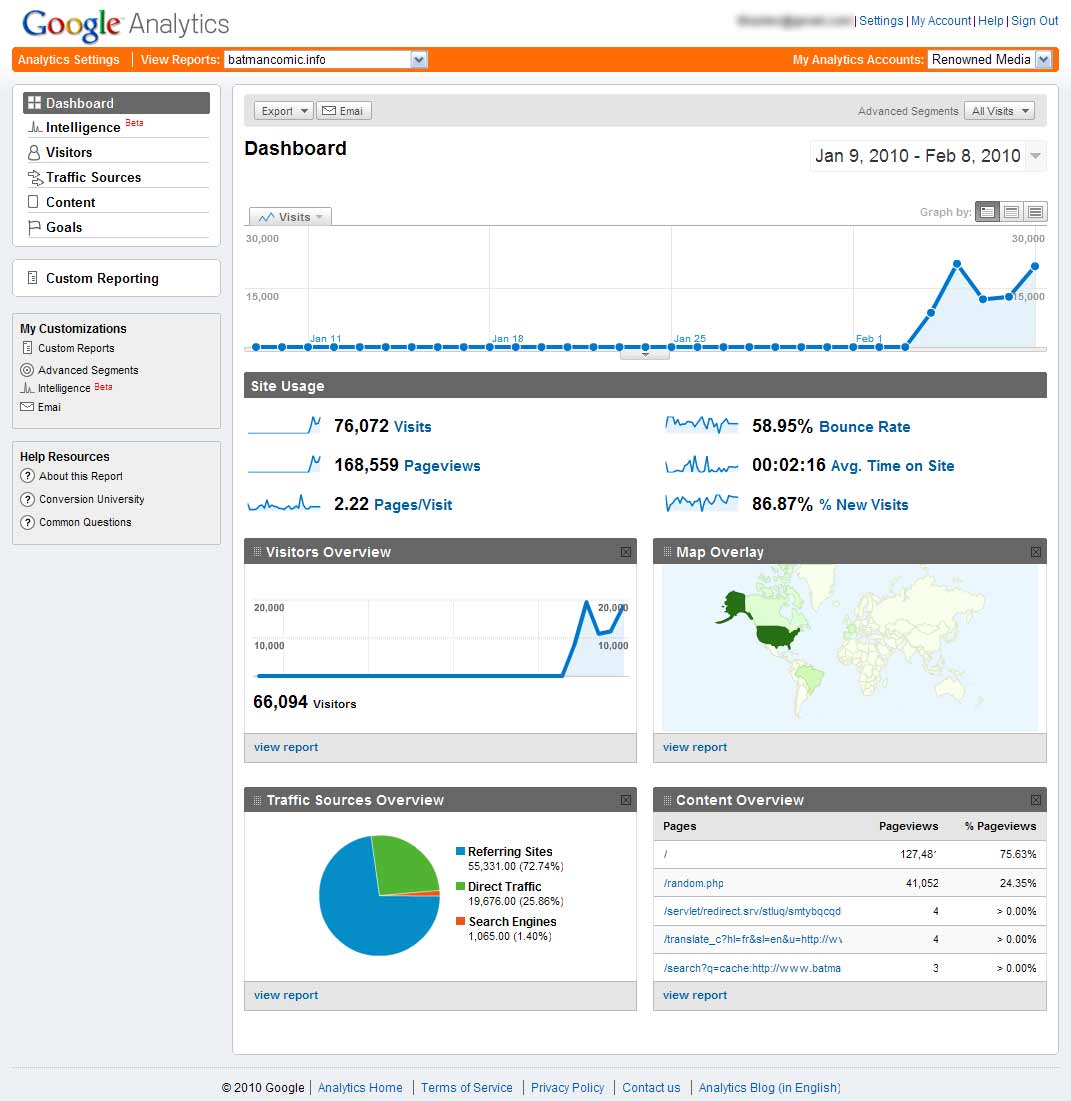Close the Content Overview widget
This screenshot has width=1071, height=1101.
click(x=1035, y=800)
